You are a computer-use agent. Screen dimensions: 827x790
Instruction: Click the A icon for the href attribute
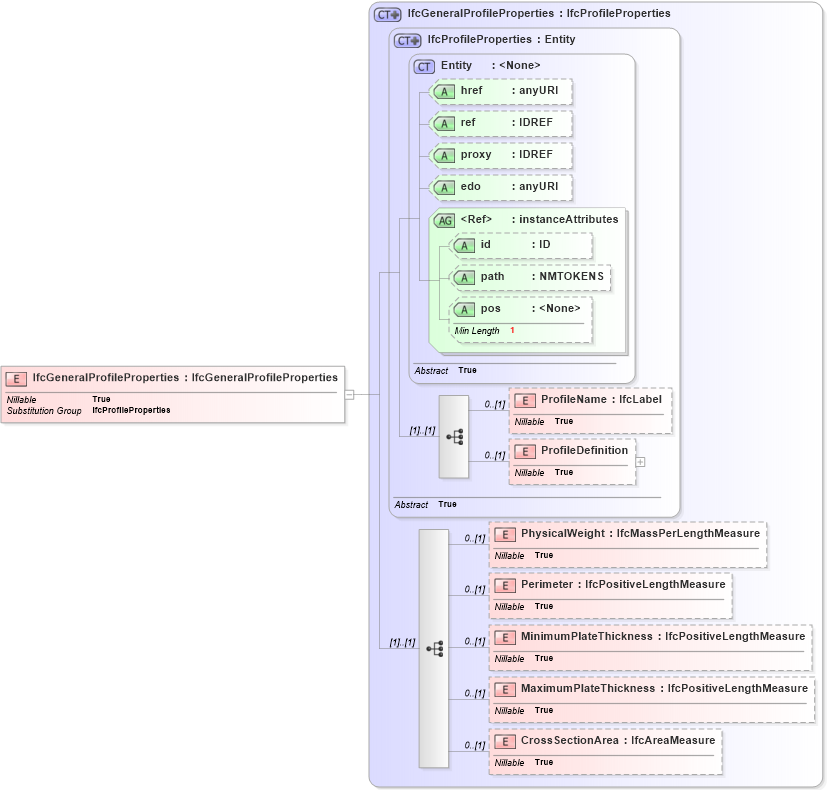tap(446, 92)
